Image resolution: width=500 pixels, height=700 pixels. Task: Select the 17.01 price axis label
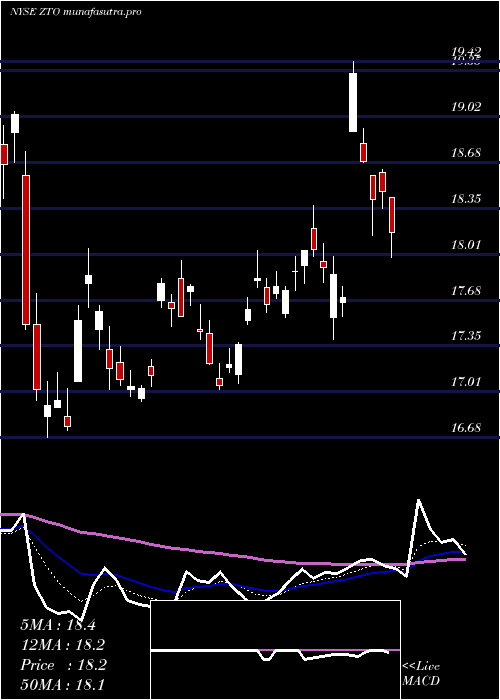tap(466, 382)
